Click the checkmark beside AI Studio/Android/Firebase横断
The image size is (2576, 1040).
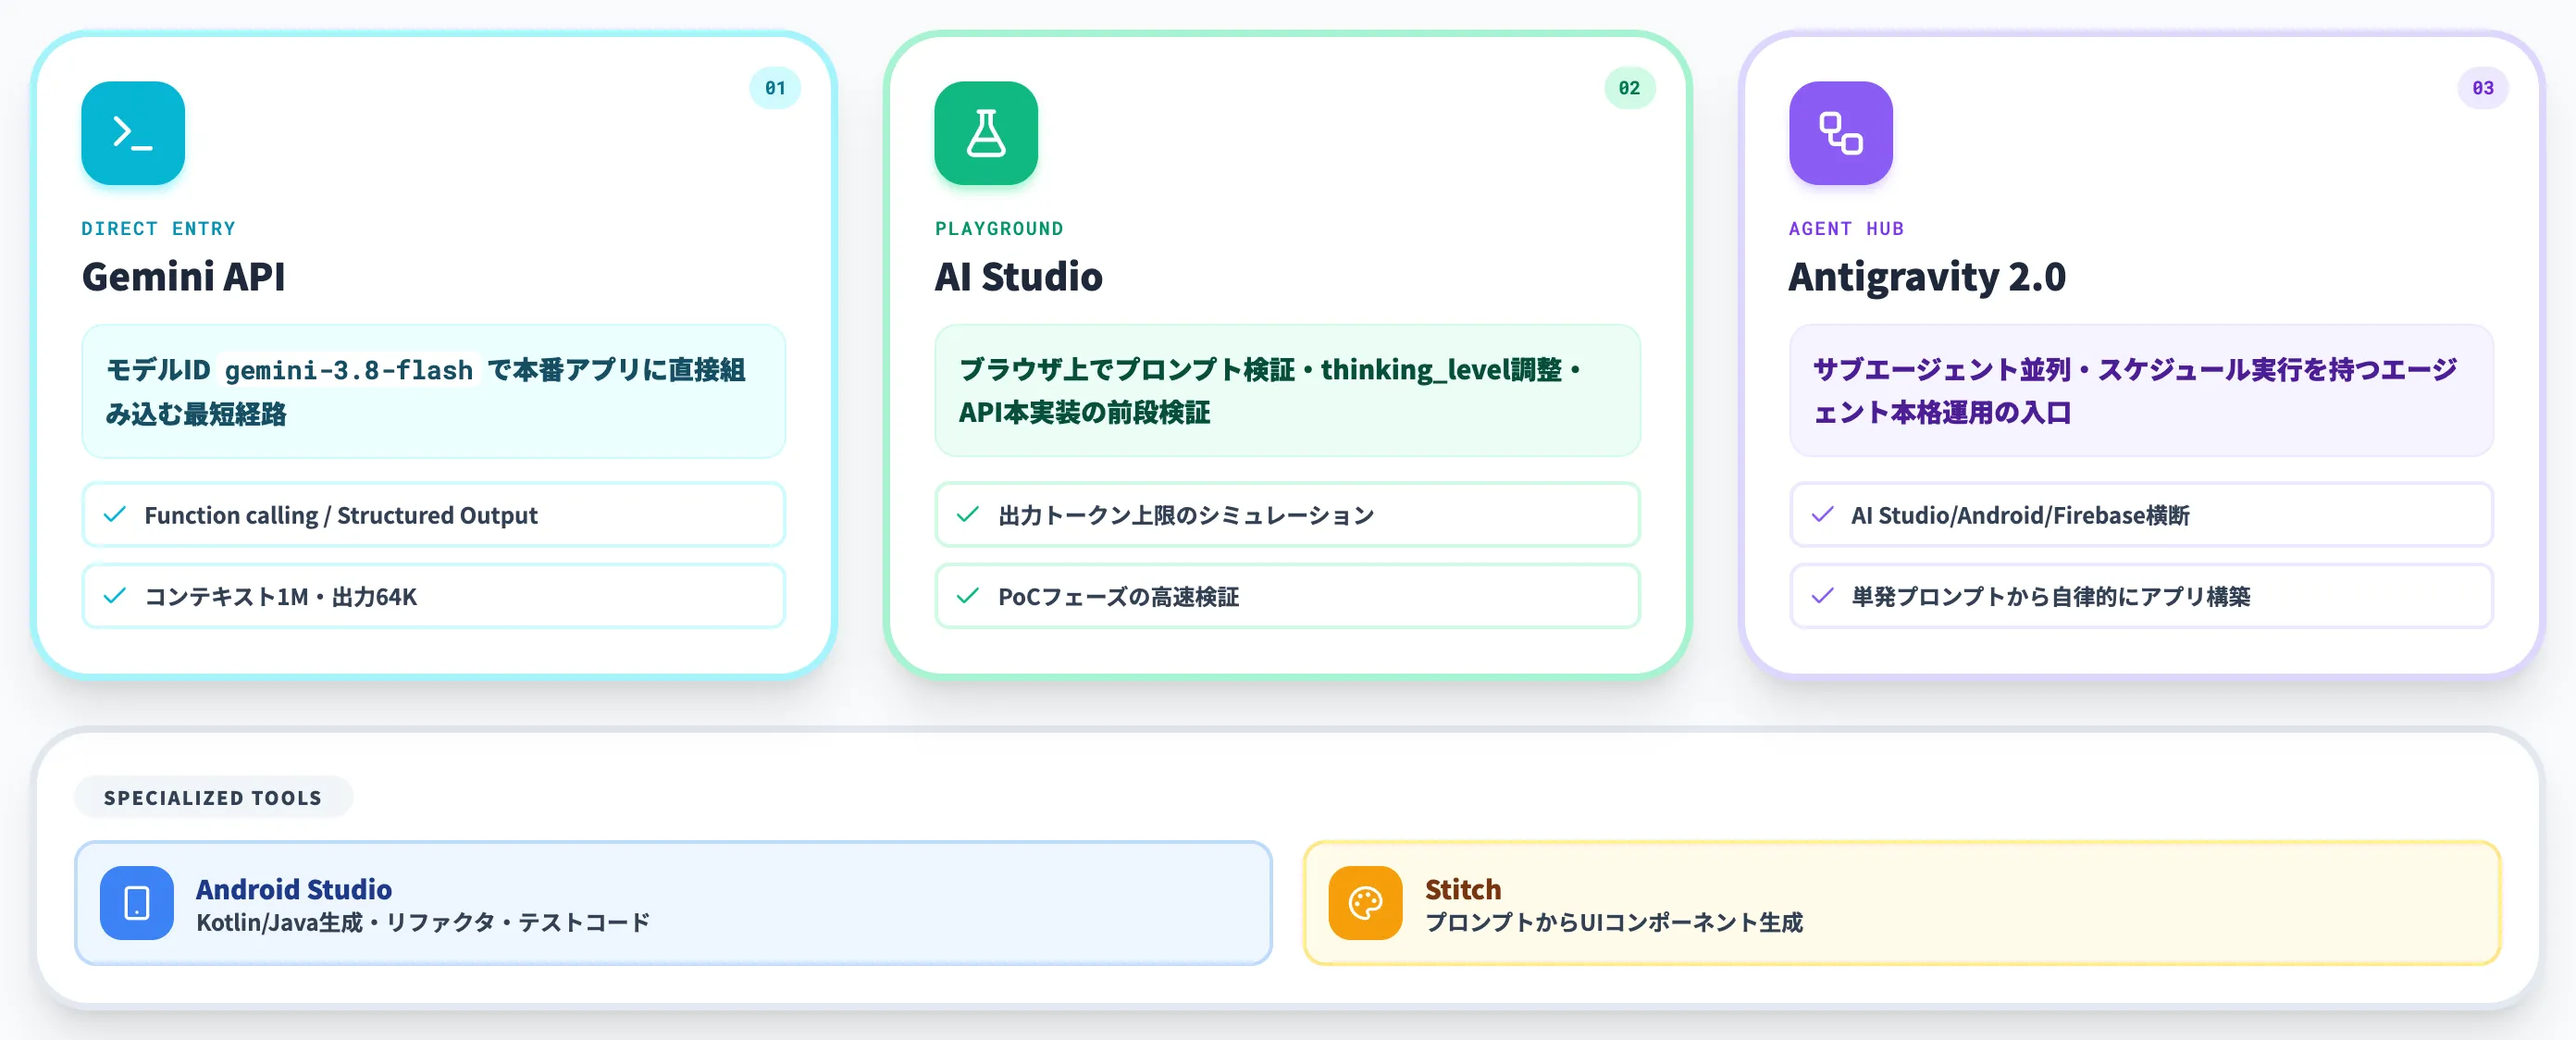click(x=1822, y=515)
